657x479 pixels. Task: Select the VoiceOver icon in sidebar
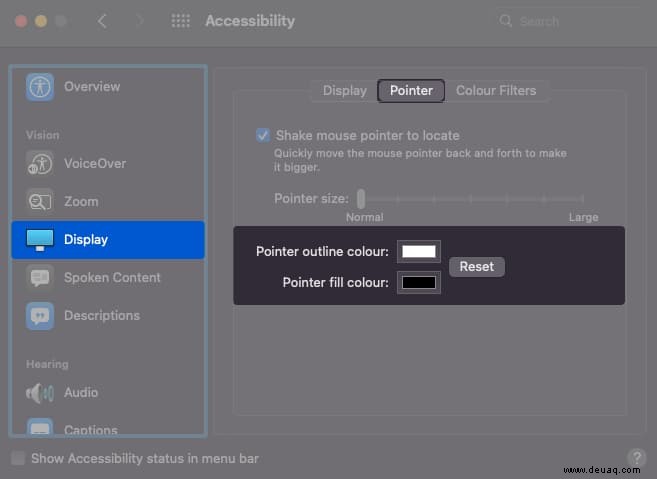(40, 163)
